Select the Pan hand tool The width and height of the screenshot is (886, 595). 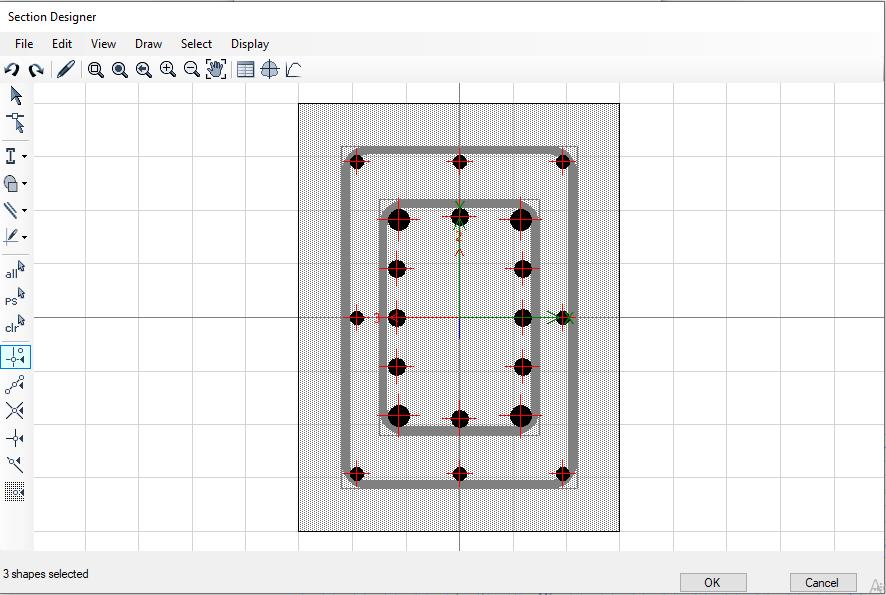pos(216,69)
